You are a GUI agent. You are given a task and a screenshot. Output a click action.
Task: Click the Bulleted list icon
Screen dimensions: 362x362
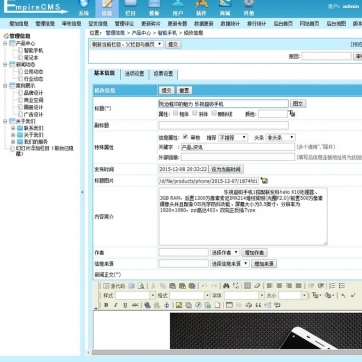(x=342, y=286)
